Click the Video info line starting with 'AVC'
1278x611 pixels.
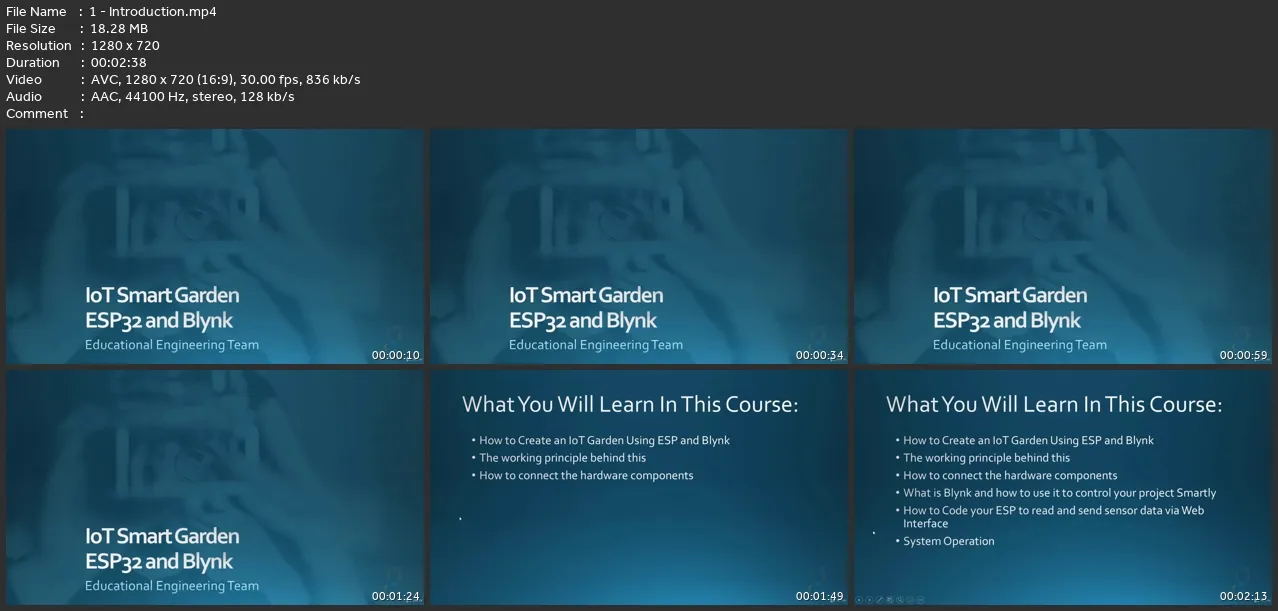click(225, 80)
